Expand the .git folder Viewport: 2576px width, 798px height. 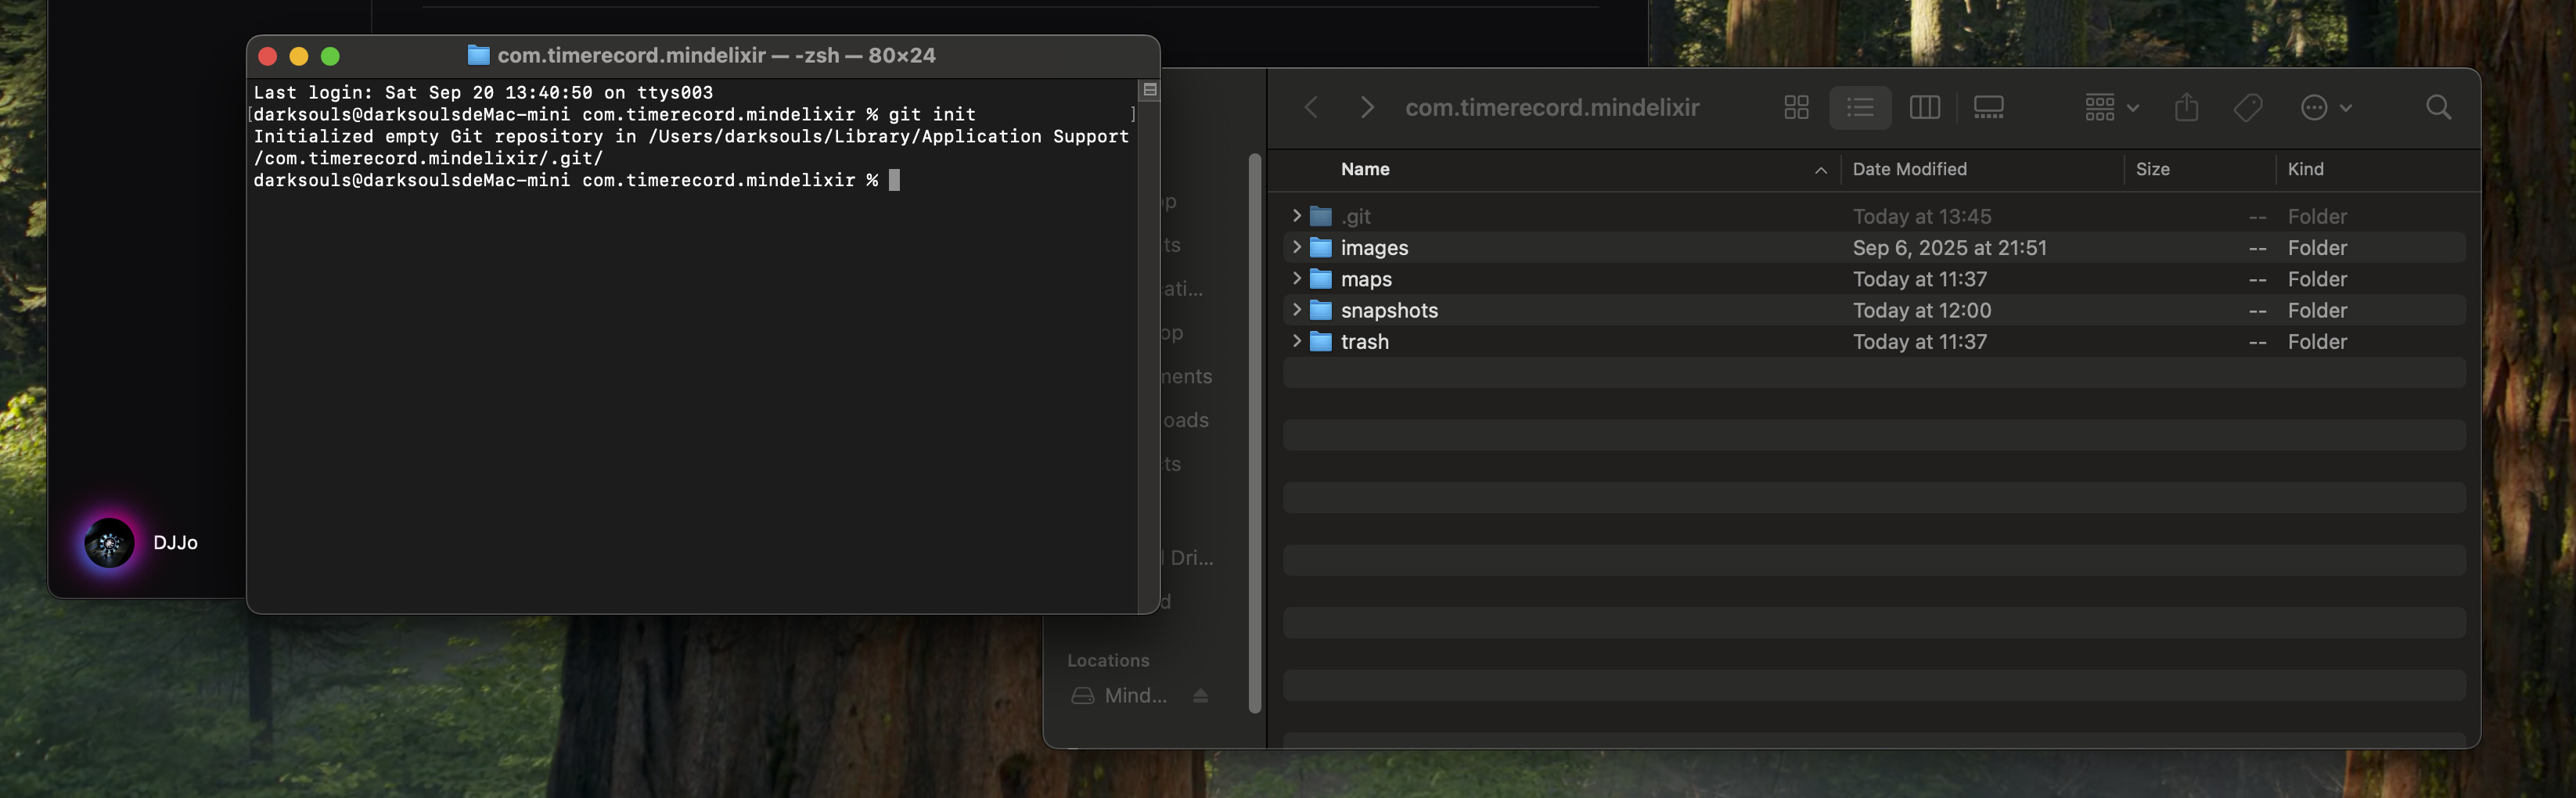point(1296,216)
